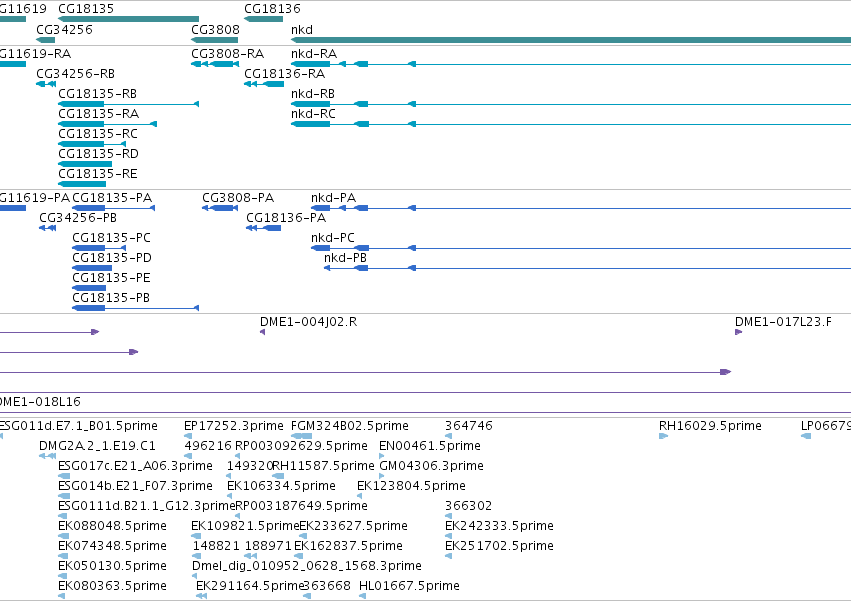
Task: Select the nkd gene label
Action: coord(302,29)
